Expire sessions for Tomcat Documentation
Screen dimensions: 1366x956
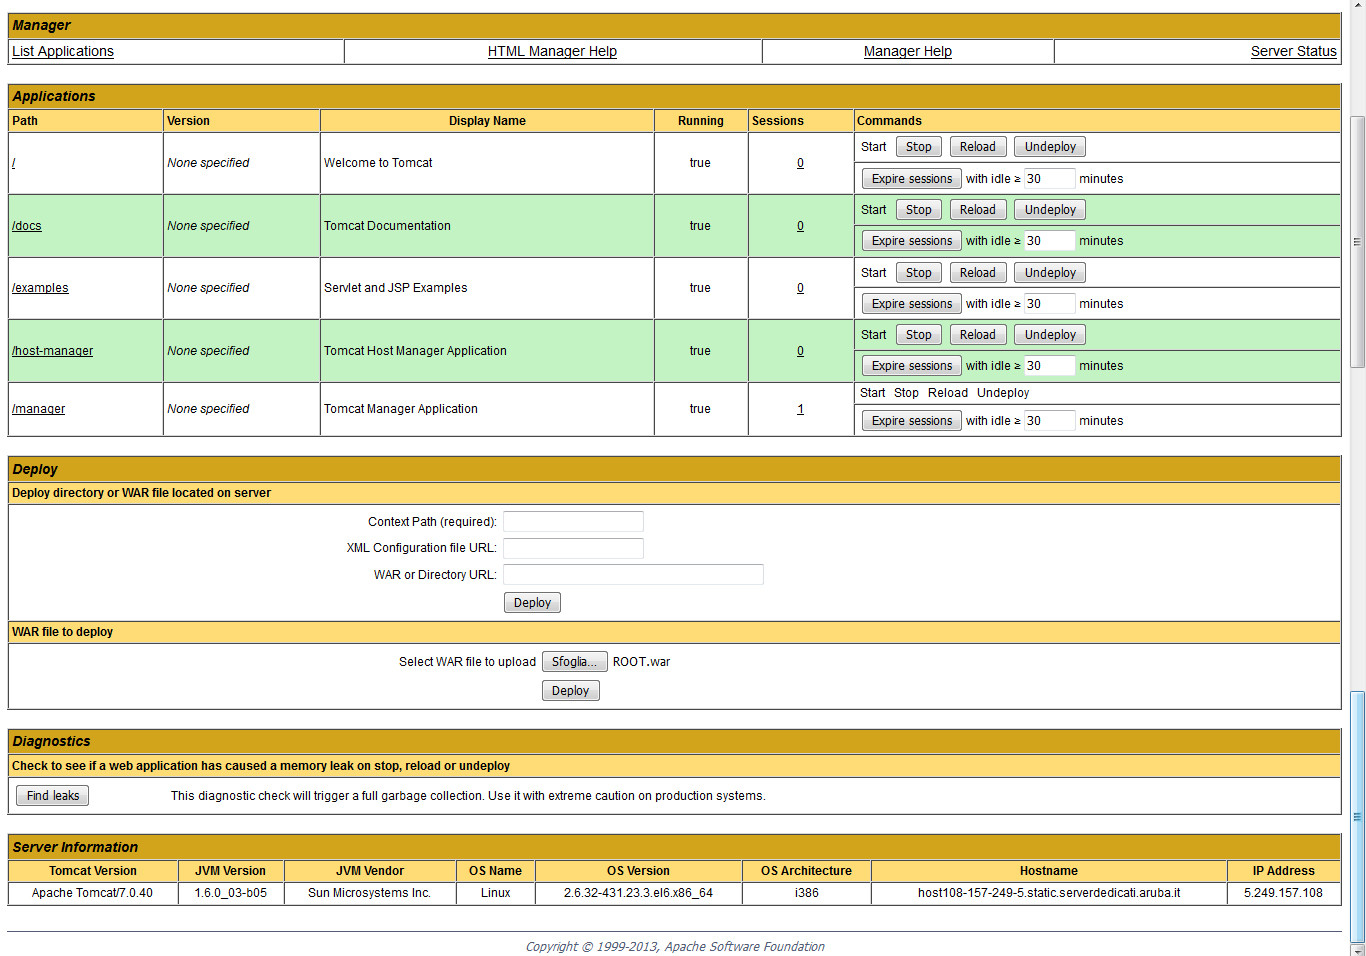pos(912,241)
